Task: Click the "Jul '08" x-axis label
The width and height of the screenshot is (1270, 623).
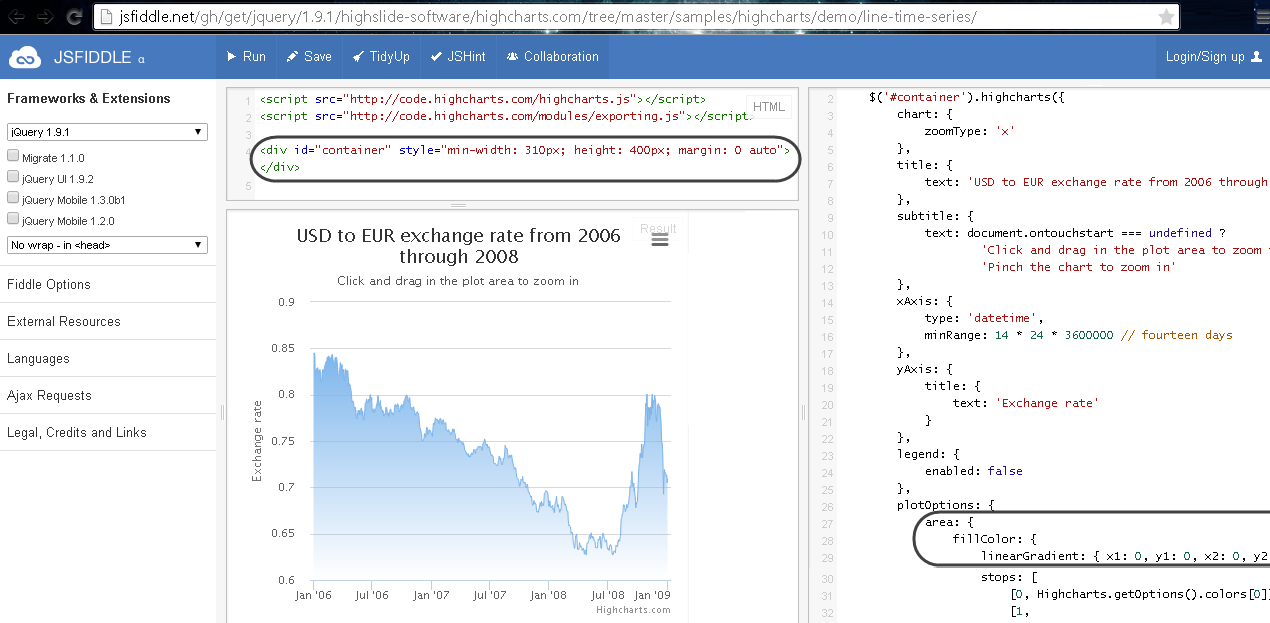Action: [608, 595]
